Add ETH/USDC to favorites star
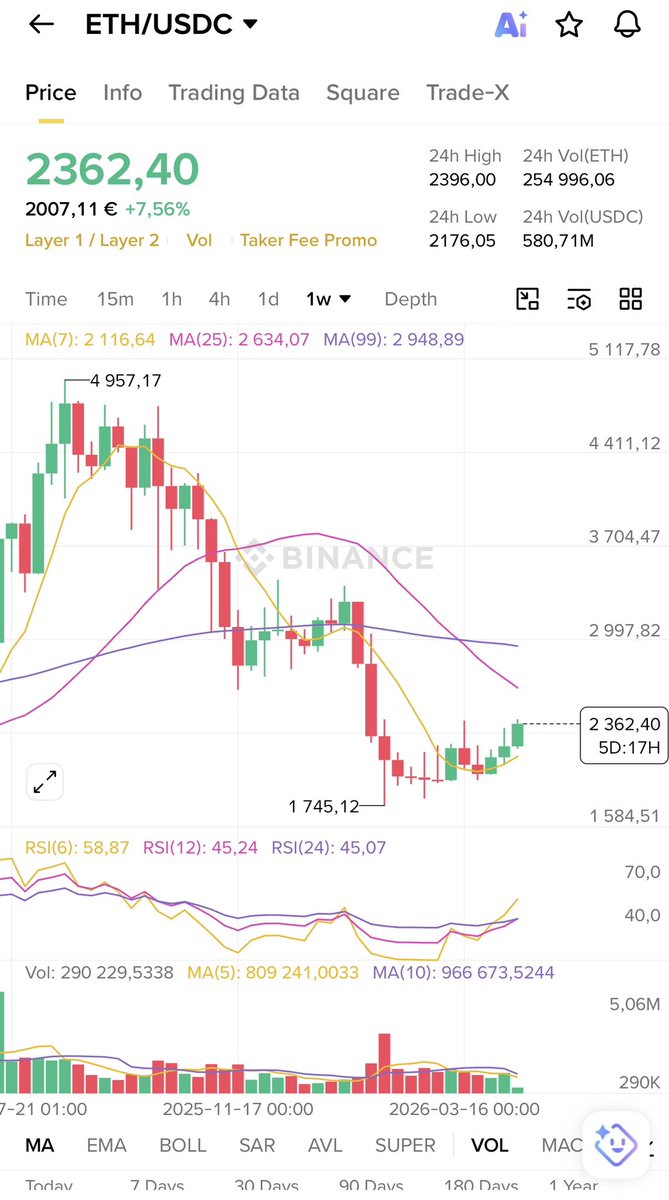The height and width of the screenshot is (1200, 669). click(x=569, y=25)
